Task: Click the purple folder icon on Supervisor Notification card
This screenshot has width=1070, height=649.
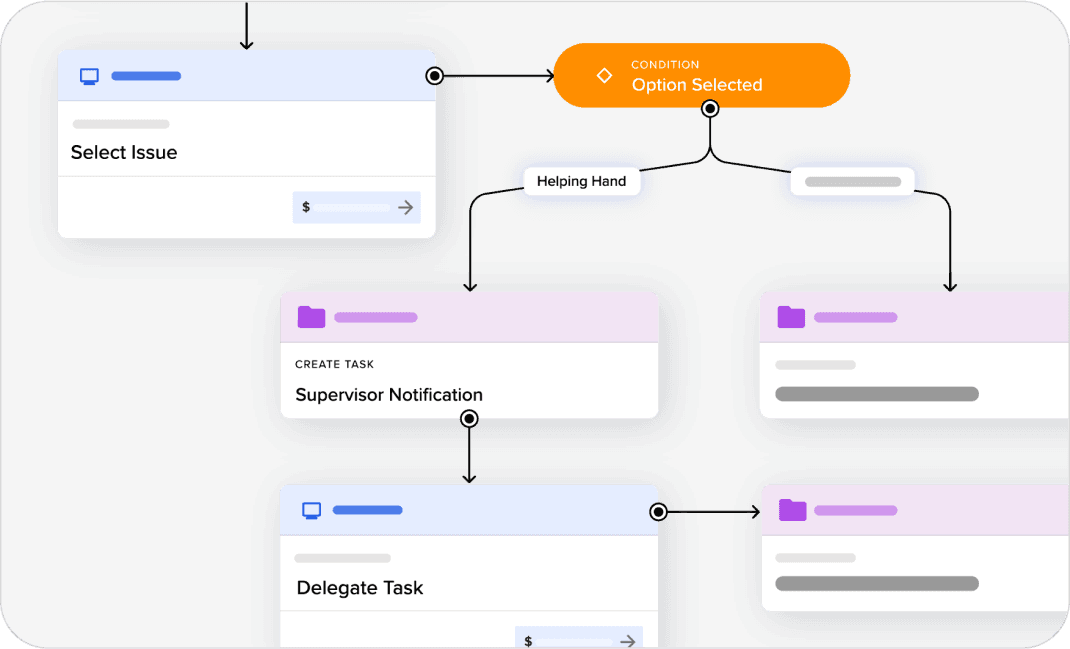Action: (x=312, y=317)
